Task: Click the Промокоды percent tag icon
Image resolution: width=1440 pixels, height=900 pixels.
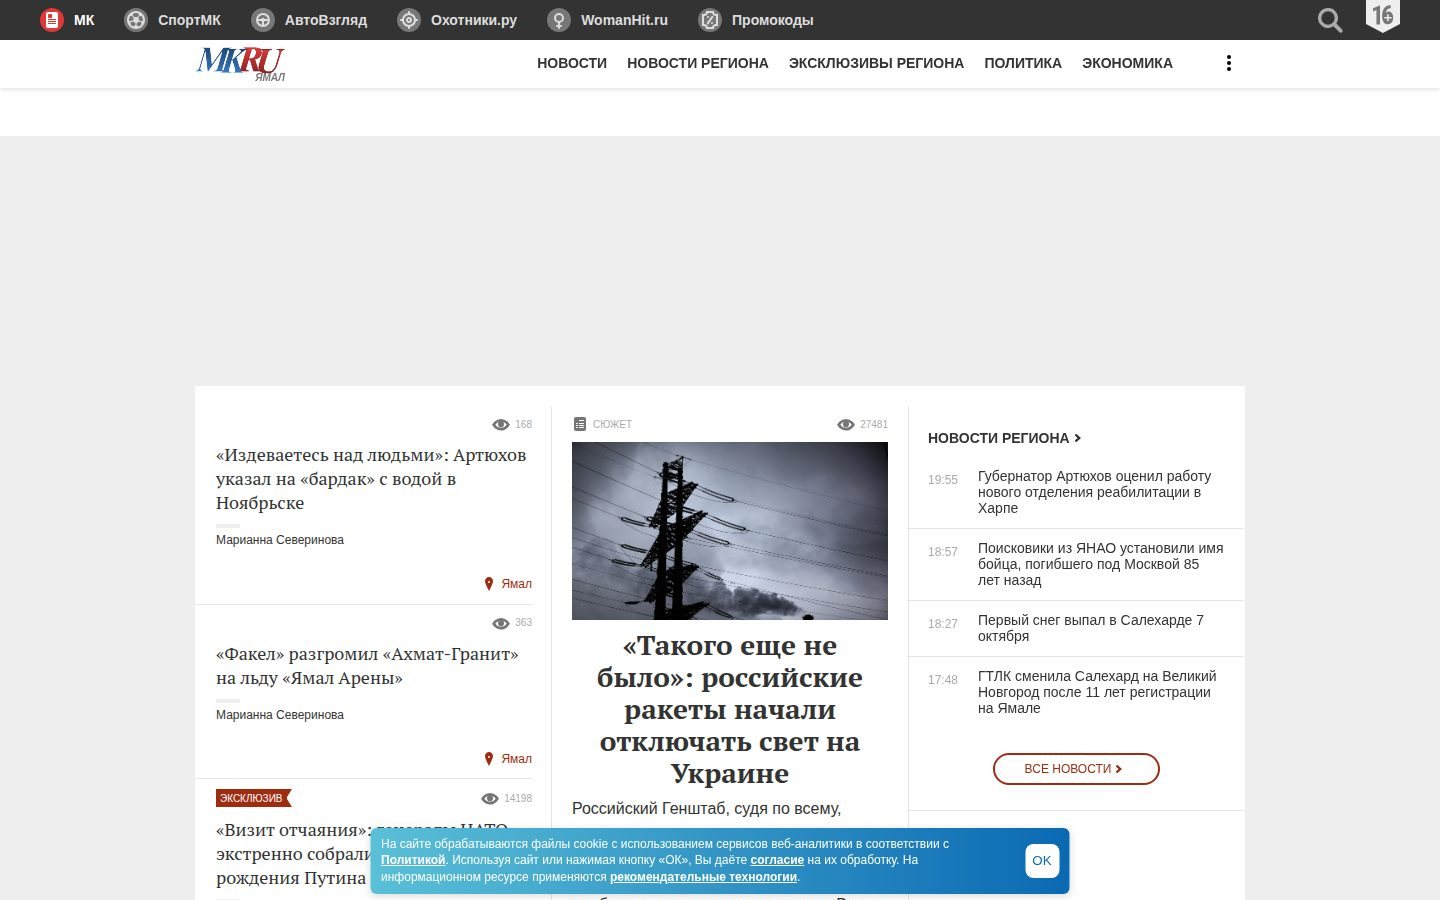Action: [710, 20]
